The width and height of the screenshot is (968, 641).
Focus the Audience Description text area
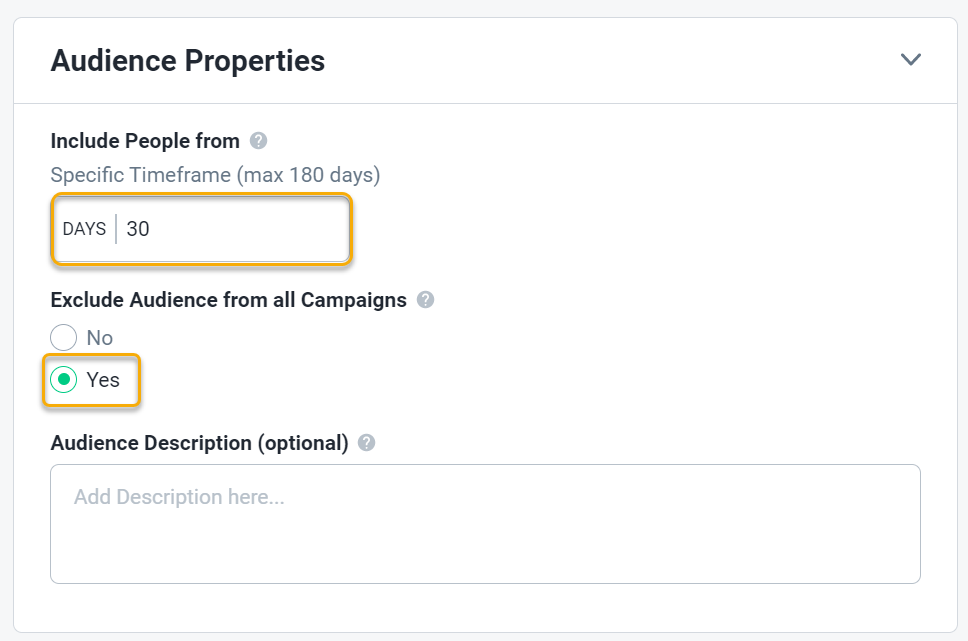pos(485,523)
